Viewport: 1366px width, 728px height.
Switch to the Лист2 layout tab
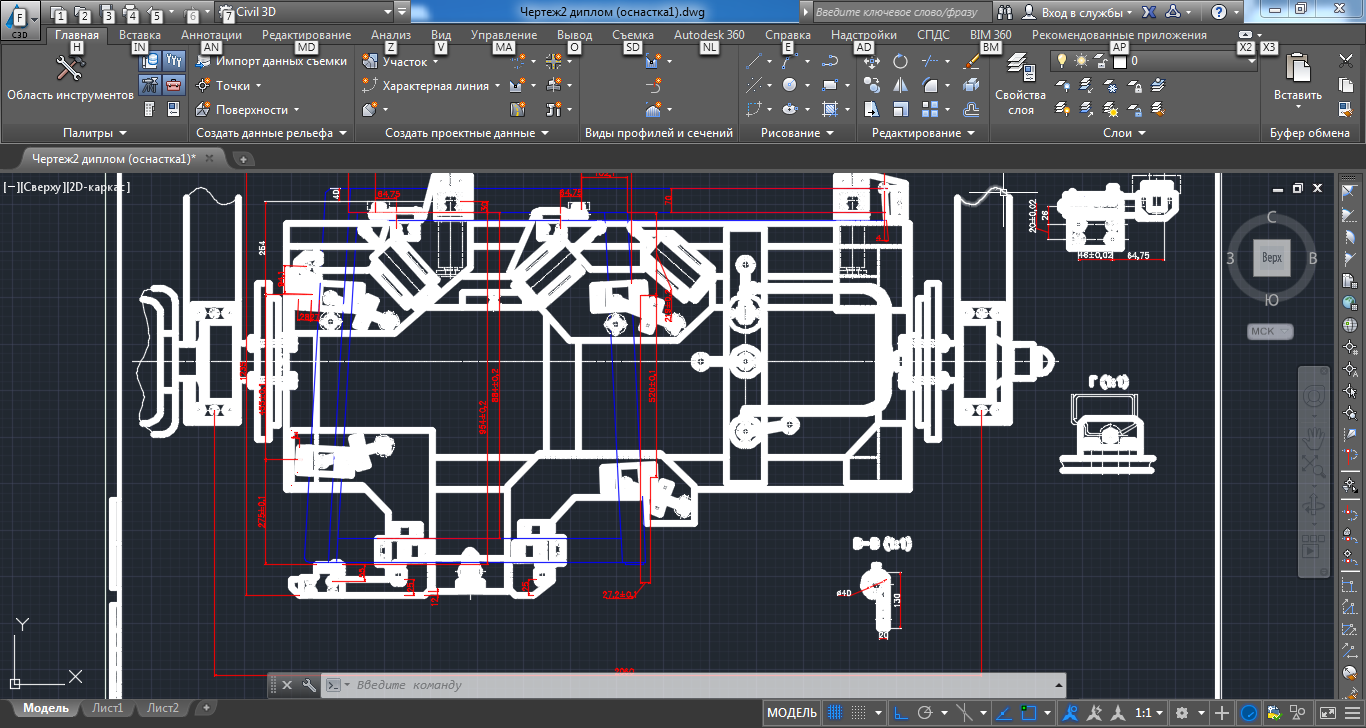tap(163, 708)
